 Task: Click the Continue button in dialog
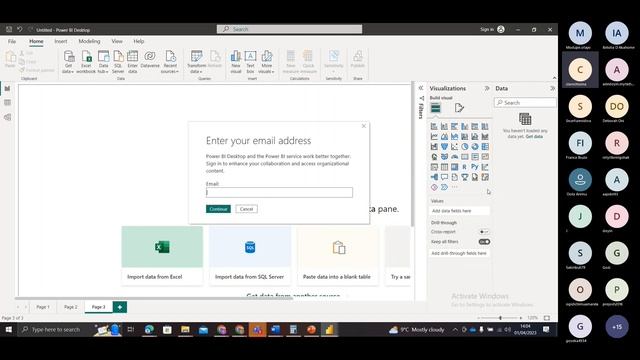(218, 209)
